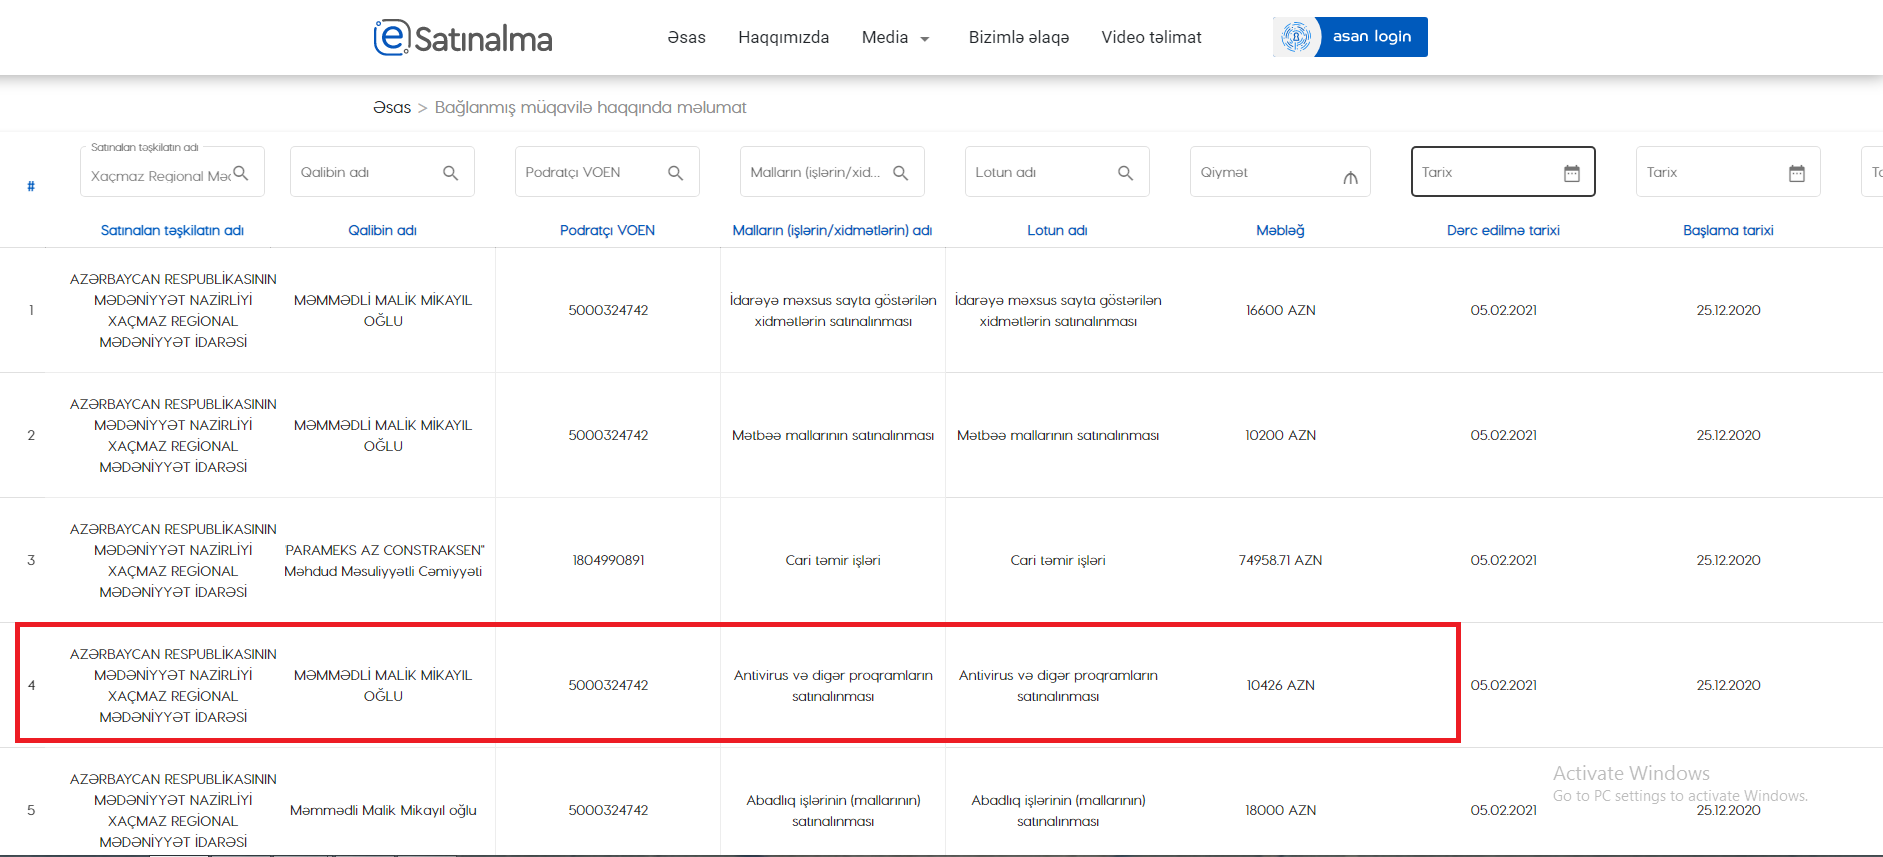Expand the Media dropdown menu

point(895,38)
